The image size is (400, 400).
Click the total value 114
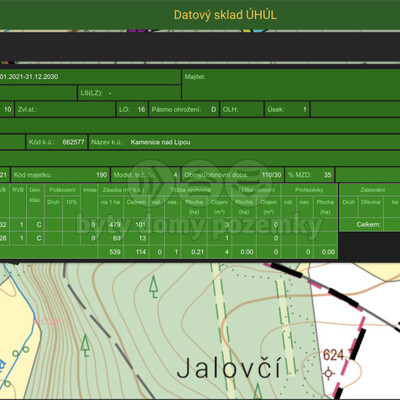(x=141, y=252)
